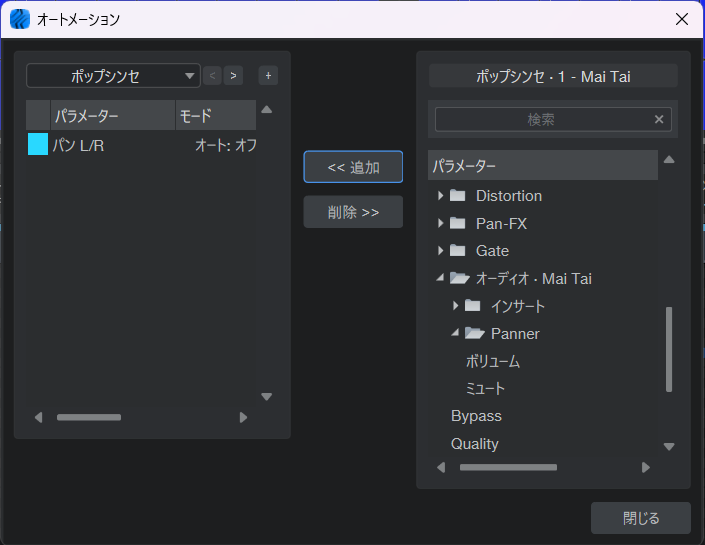The width and height of the screenshot is (705, 545).
Task: Select the Pan-FX tree item
Action: [x=501, y=223]
